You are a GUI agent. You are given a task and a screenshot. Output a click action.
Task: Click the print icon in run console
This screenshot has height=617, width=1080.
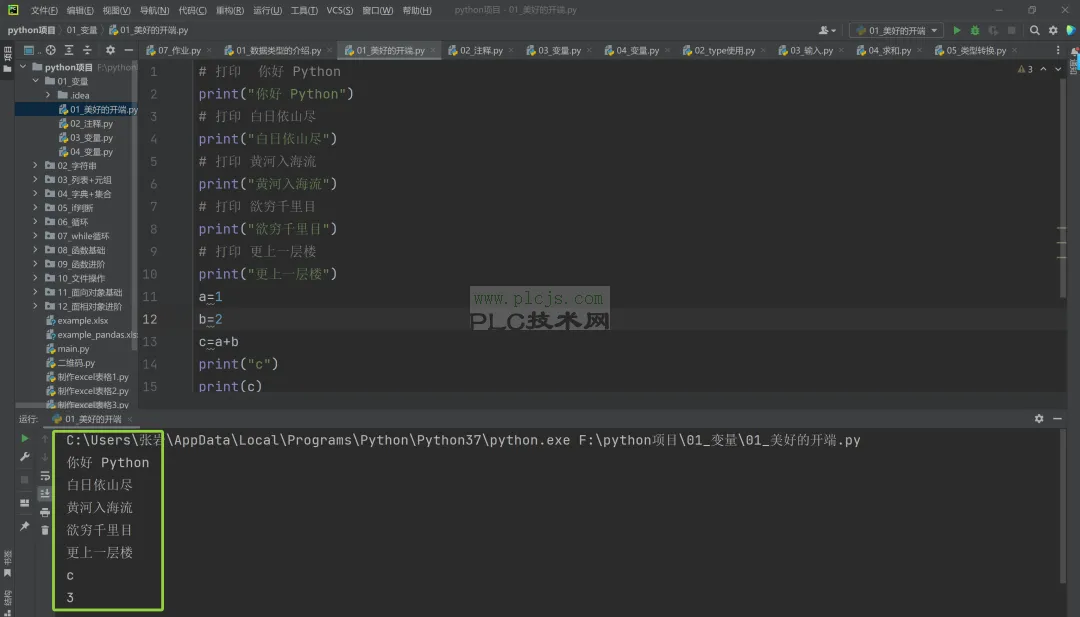tap(45, 512)
